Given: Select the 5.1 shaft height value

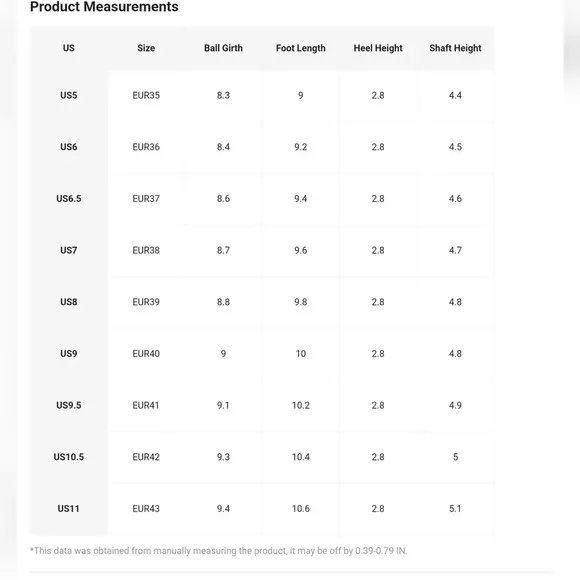Looking at the screenshot, I should pyautogui.click(x=455, y=509).
